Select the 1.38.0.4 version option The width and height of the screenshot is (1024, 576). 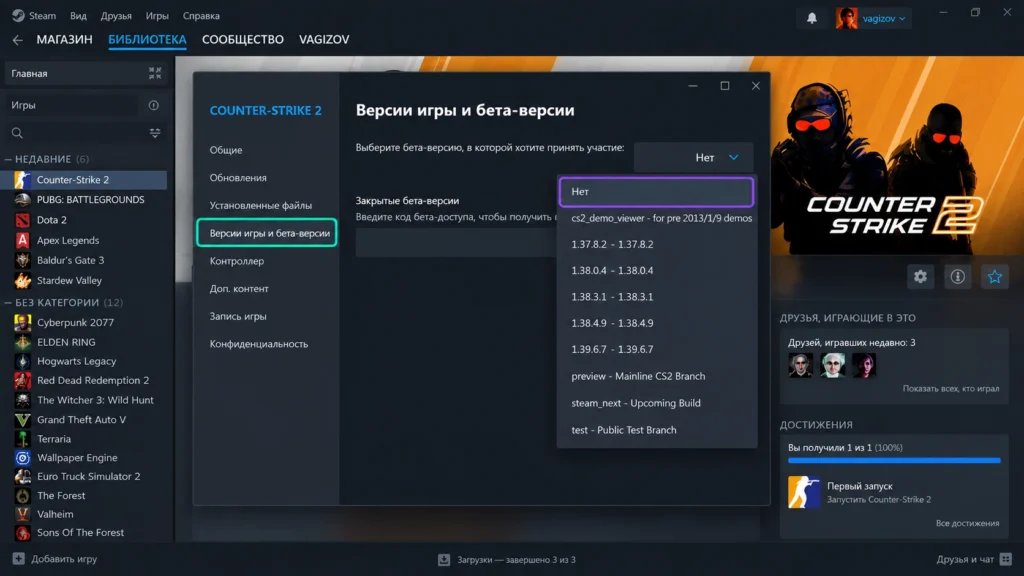click(658, 270)
